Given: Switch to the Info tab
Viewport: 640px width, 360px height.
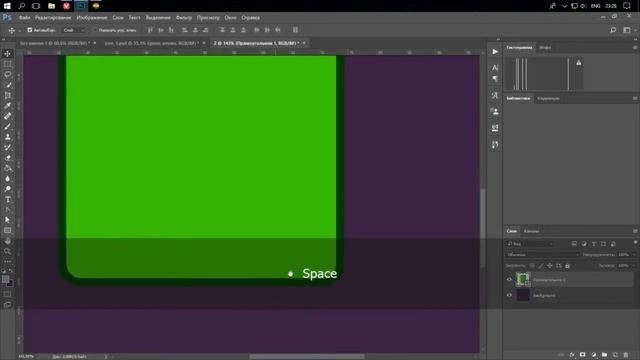Looking at the screenshot, I should [545, 47].
